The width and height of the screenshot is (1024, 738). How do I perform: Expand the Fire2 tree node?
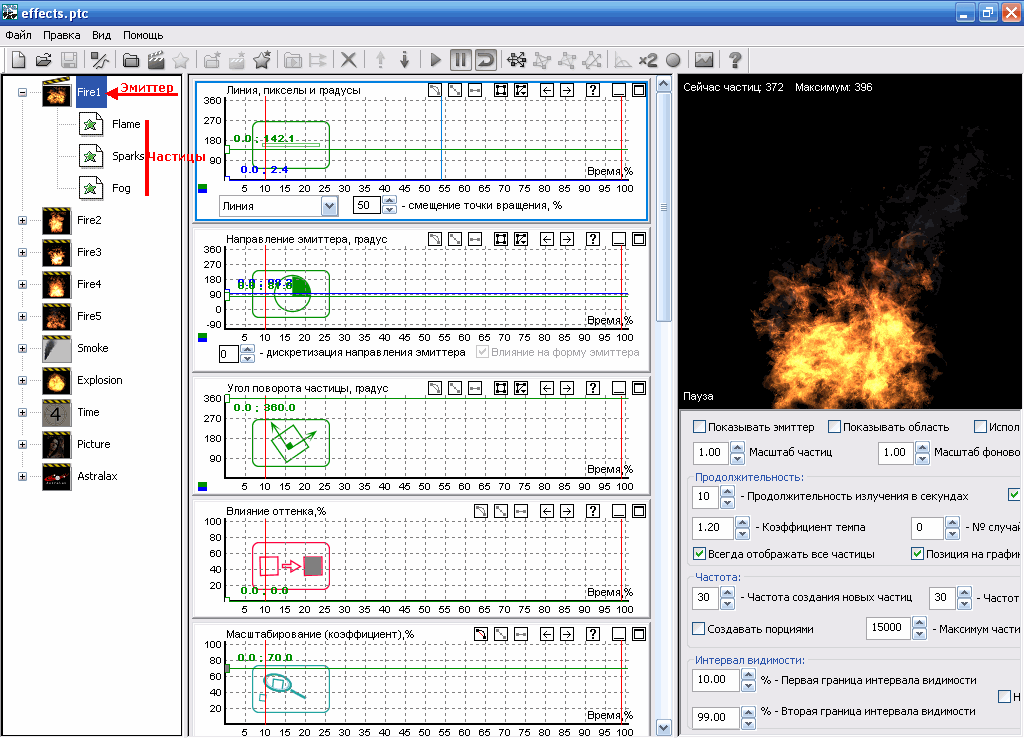coord(22,220)
